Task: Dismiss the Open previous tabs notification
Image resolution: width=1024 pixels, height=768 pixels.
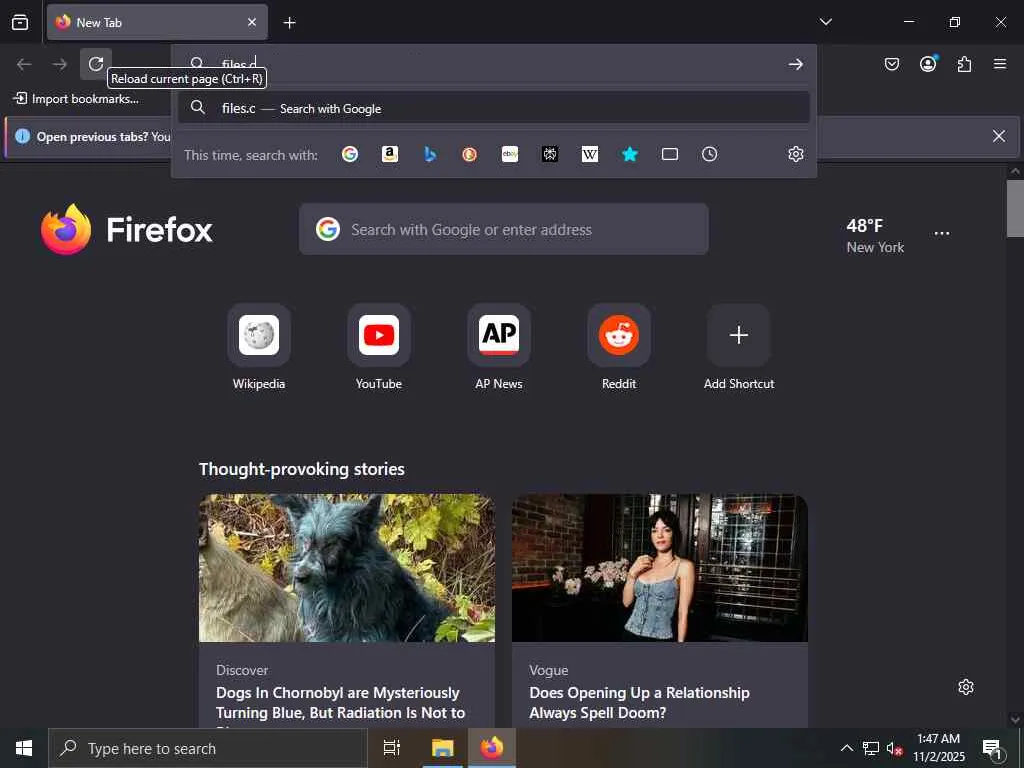Action: coord(999,136)
